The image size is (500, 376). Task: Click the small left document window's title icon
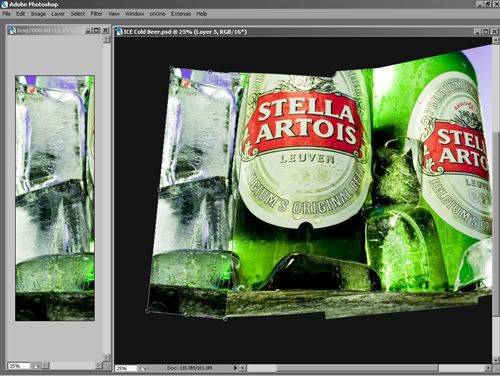click(x=12, y=30)
